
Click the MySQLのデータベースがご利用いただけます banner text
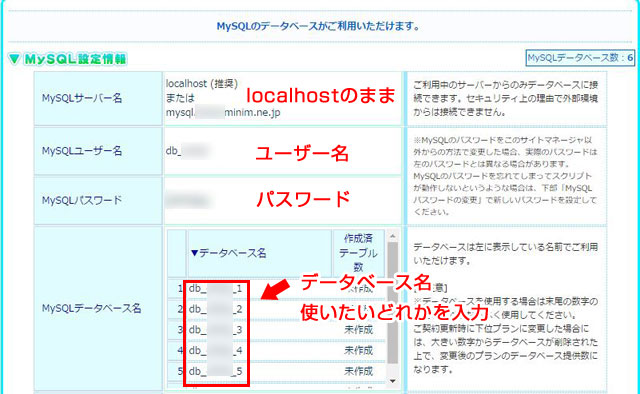point(318,26)
